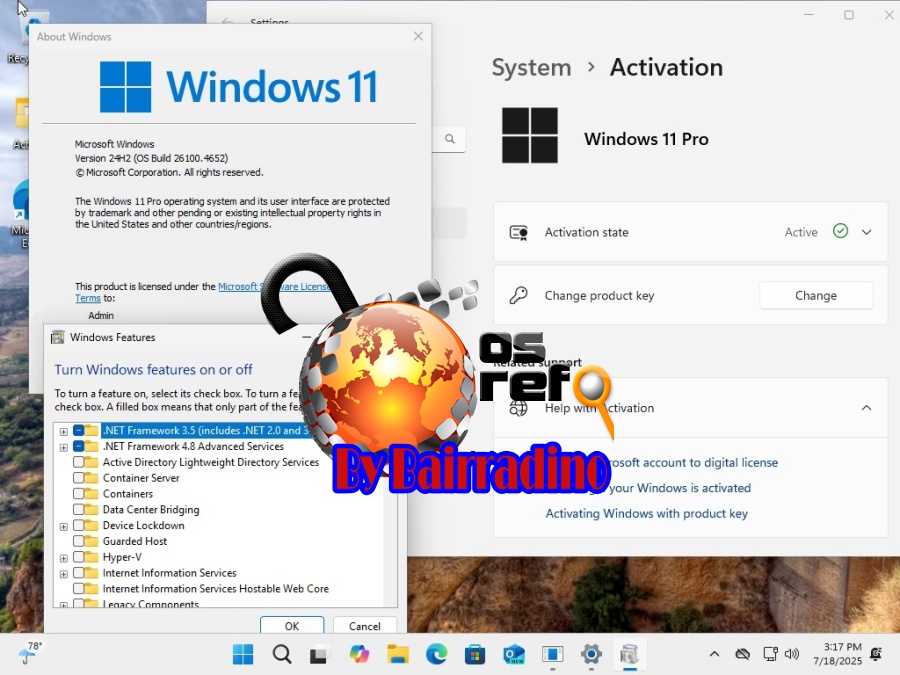This screenshot has width=900, height=675.
Task: Click OK in Windows Features
Action: 292,626
